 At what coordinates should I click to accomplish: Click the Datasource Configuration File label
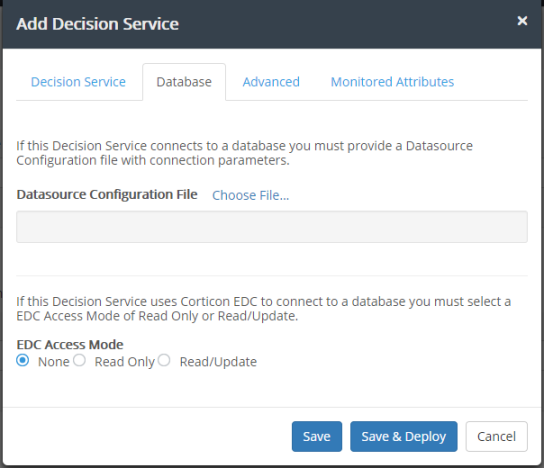point(107,195)
